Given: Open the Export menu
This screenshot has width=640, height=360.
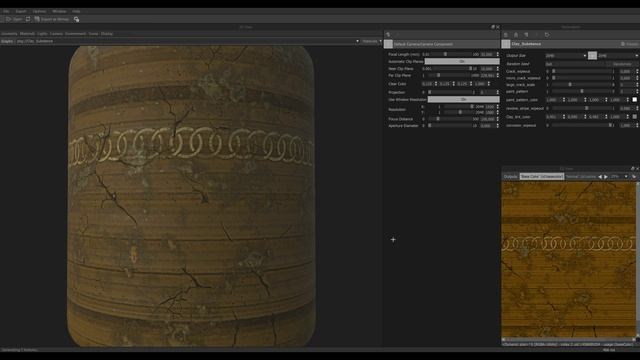Looking at the screenshot, I should (21, 11).
